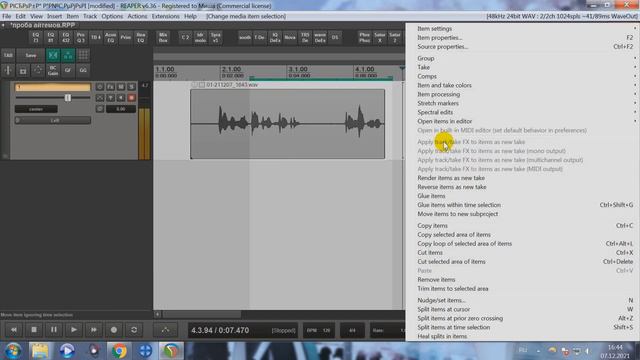Screen dimensions: 640x360
Task: Click the audio item waveform in arrange view
Action: pyautogui.click(x=287, y=124)
